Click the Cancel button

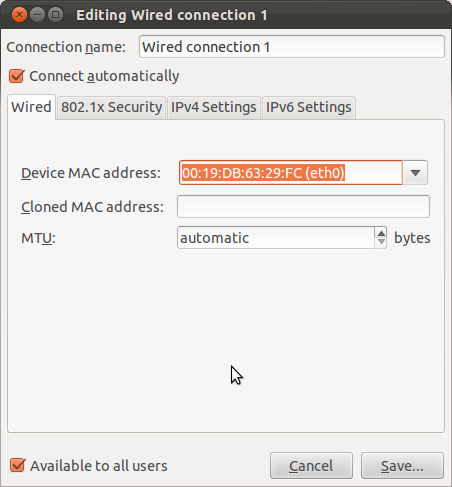click(x=311, y=466)
